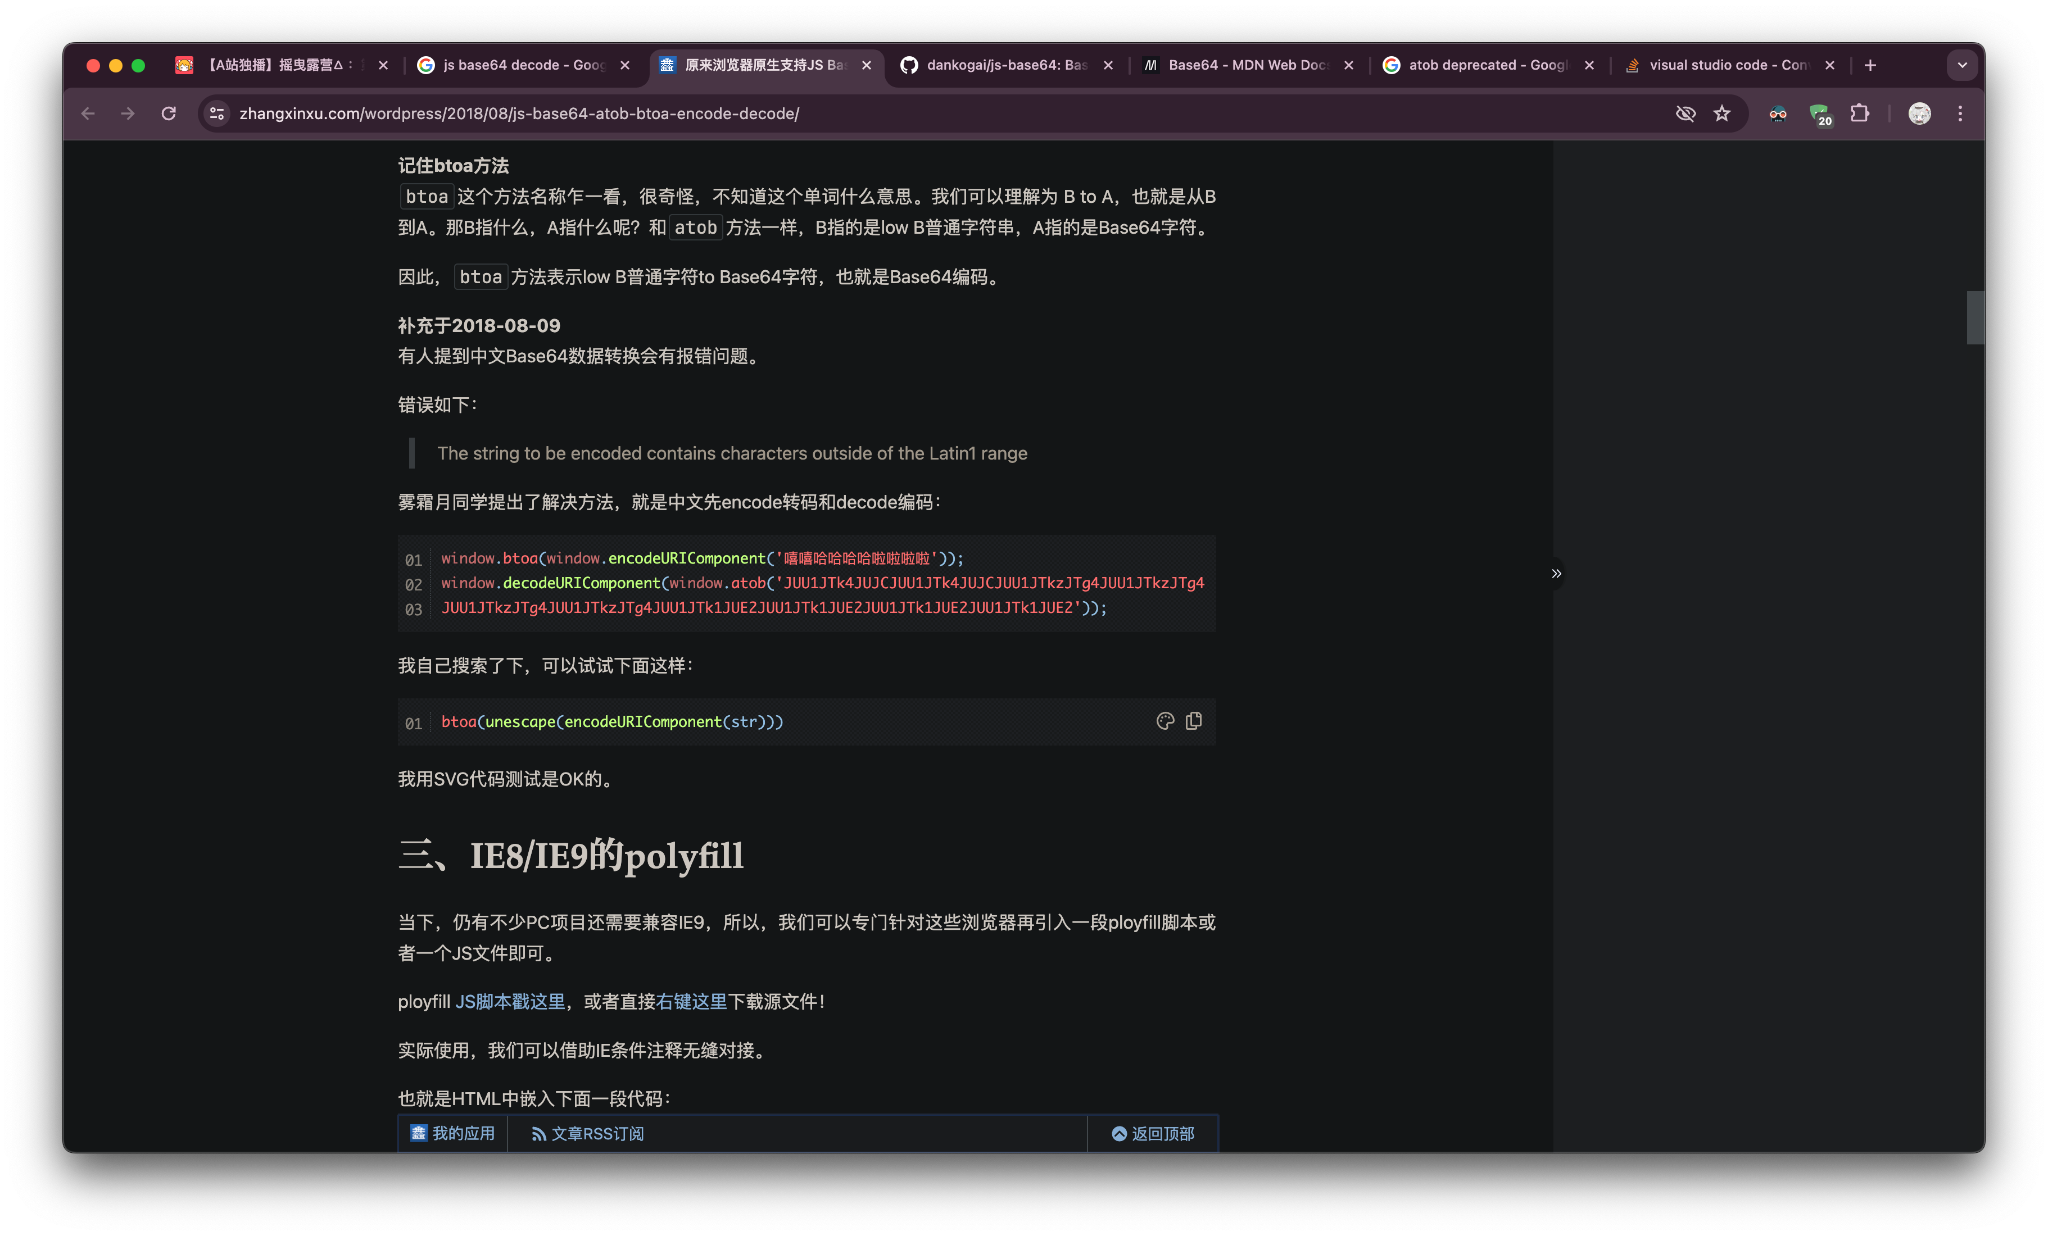Image resolution: width=2048 pixels, height=1236 pixels.
Task: Open the tab search chevron at top right
Action: pyautogui.click(x=1962, y=64)
